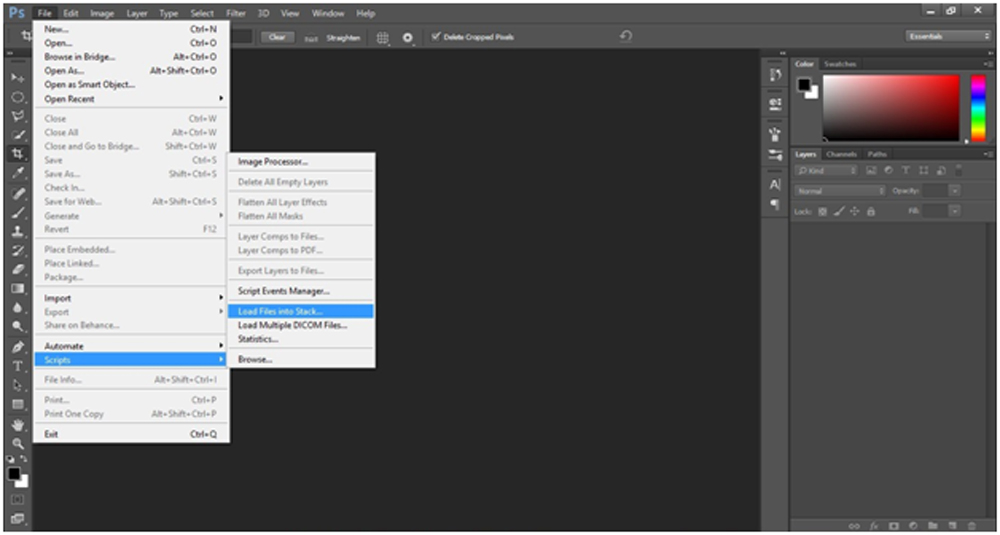Click the hue spectrum slider
Screen dimensions: 1000x535
click(x=978, y=108)
